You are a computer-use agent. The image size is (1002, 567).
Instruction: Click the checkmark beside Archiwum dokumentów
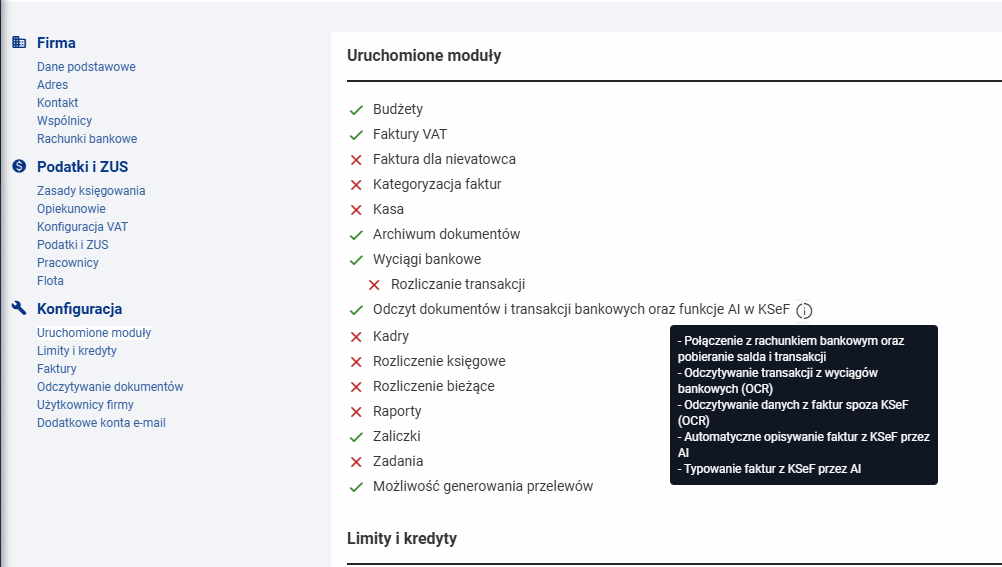click(x=356, y=235)
